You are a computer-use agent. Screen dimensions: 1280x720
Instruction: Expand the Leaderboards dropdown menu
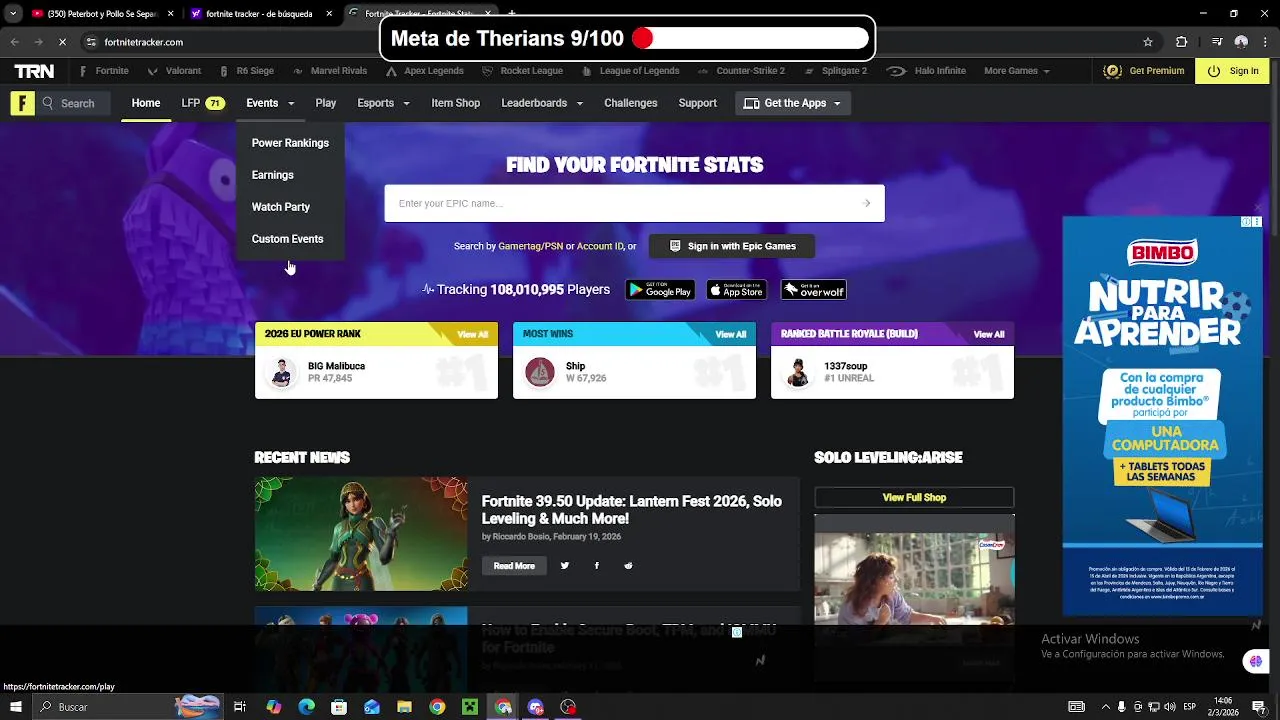[x=542, y=103]
